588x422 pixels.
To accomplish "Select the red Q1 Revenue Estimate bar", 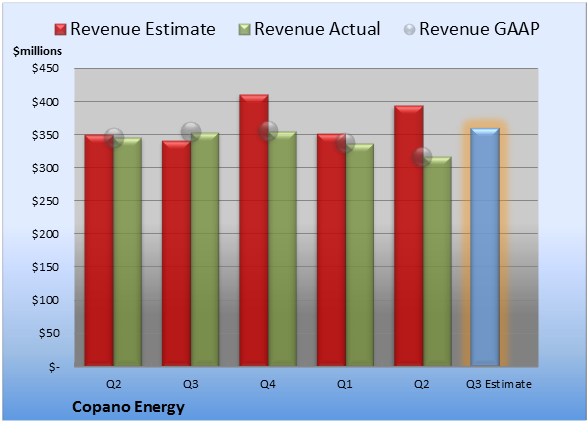I will coord(331,250).
